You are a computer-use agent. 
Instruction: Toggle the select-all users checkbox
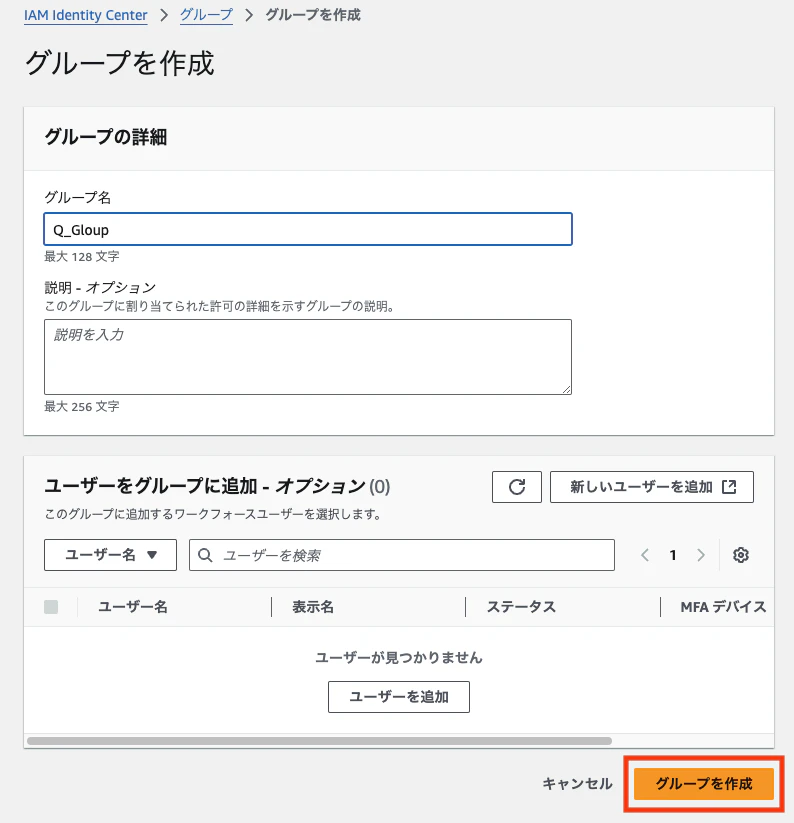tap(51, 607)
